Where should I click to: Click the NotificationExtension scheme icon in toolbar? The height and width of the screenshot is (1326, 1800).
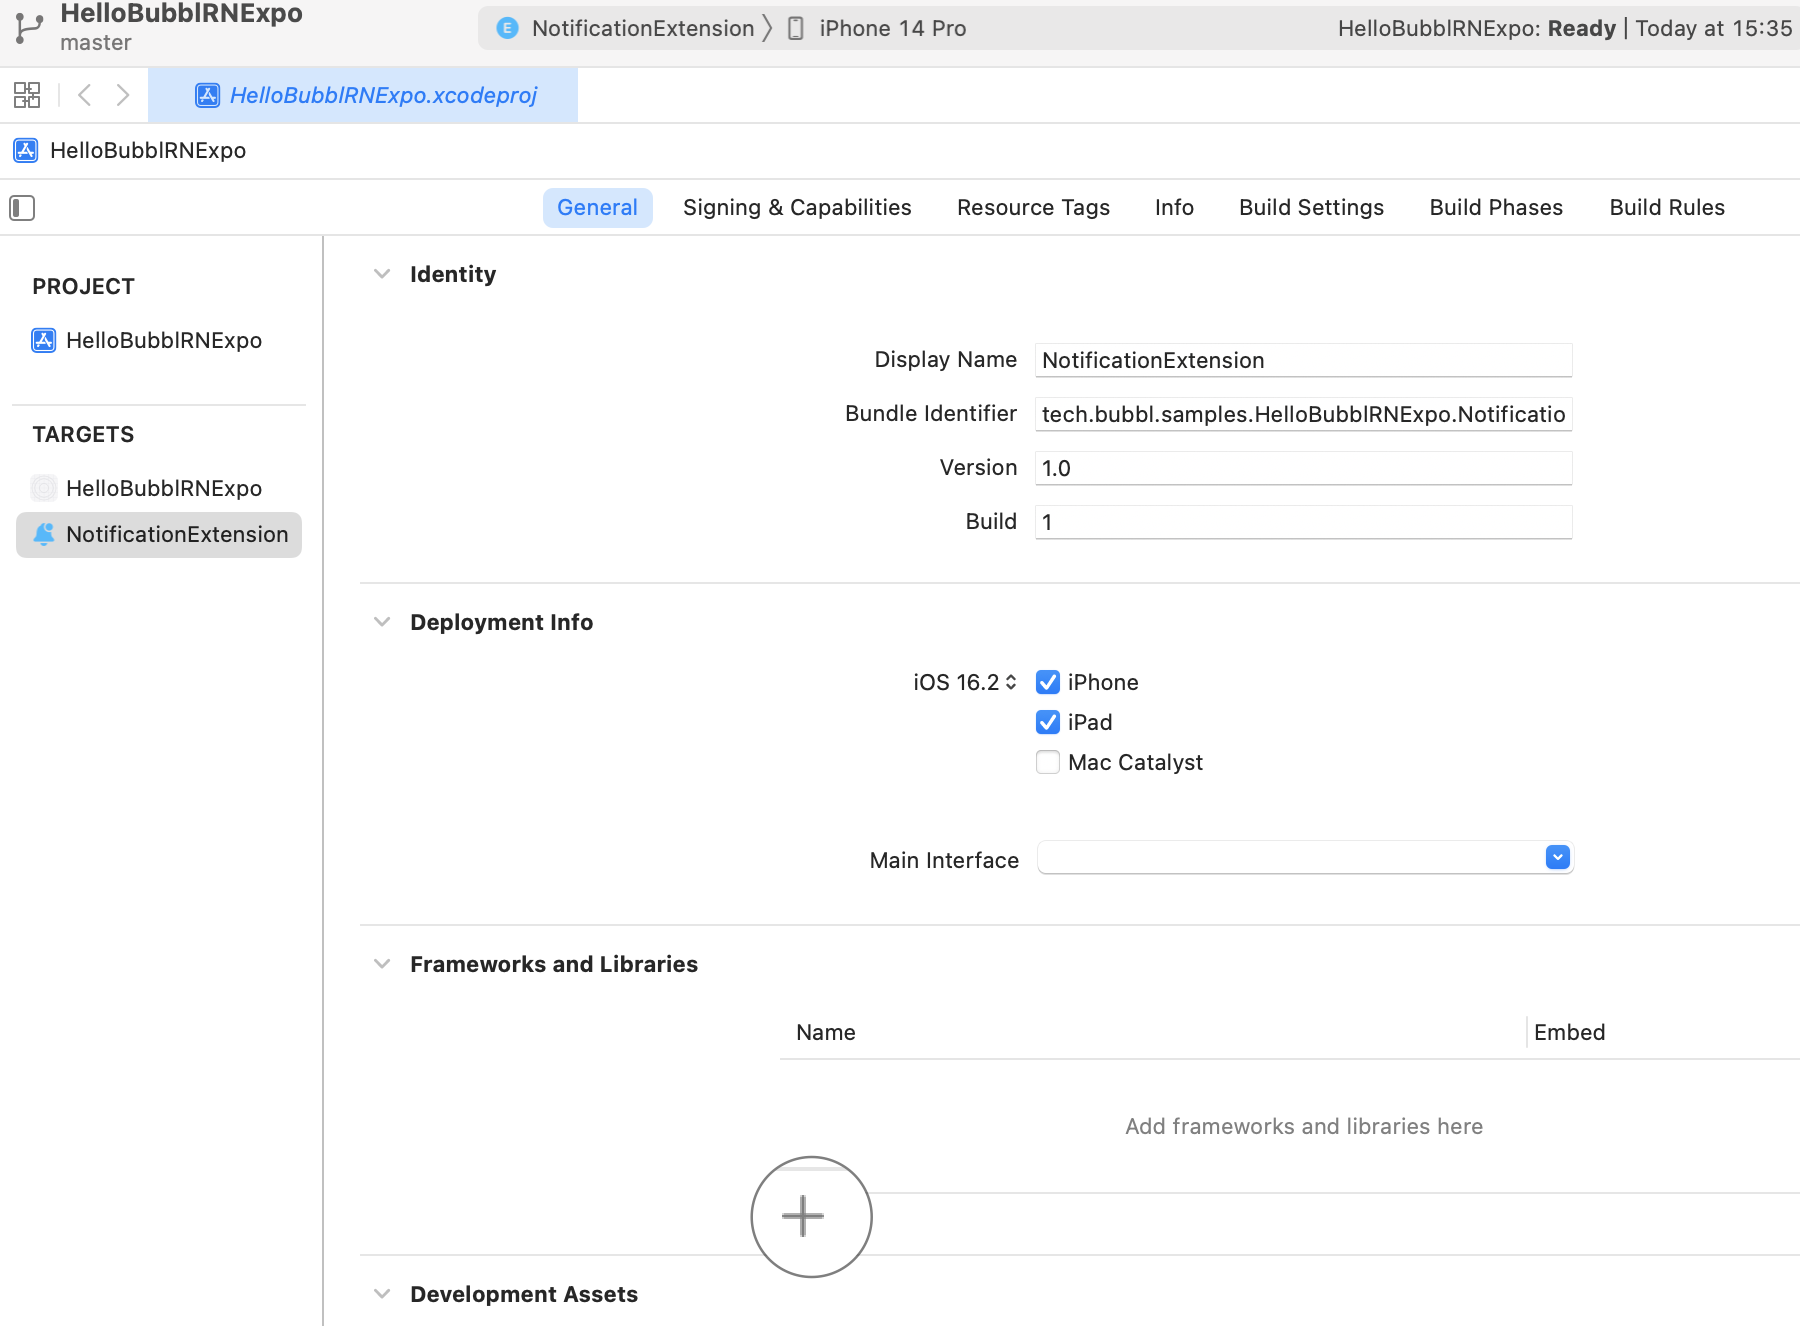tap(507, 28)
